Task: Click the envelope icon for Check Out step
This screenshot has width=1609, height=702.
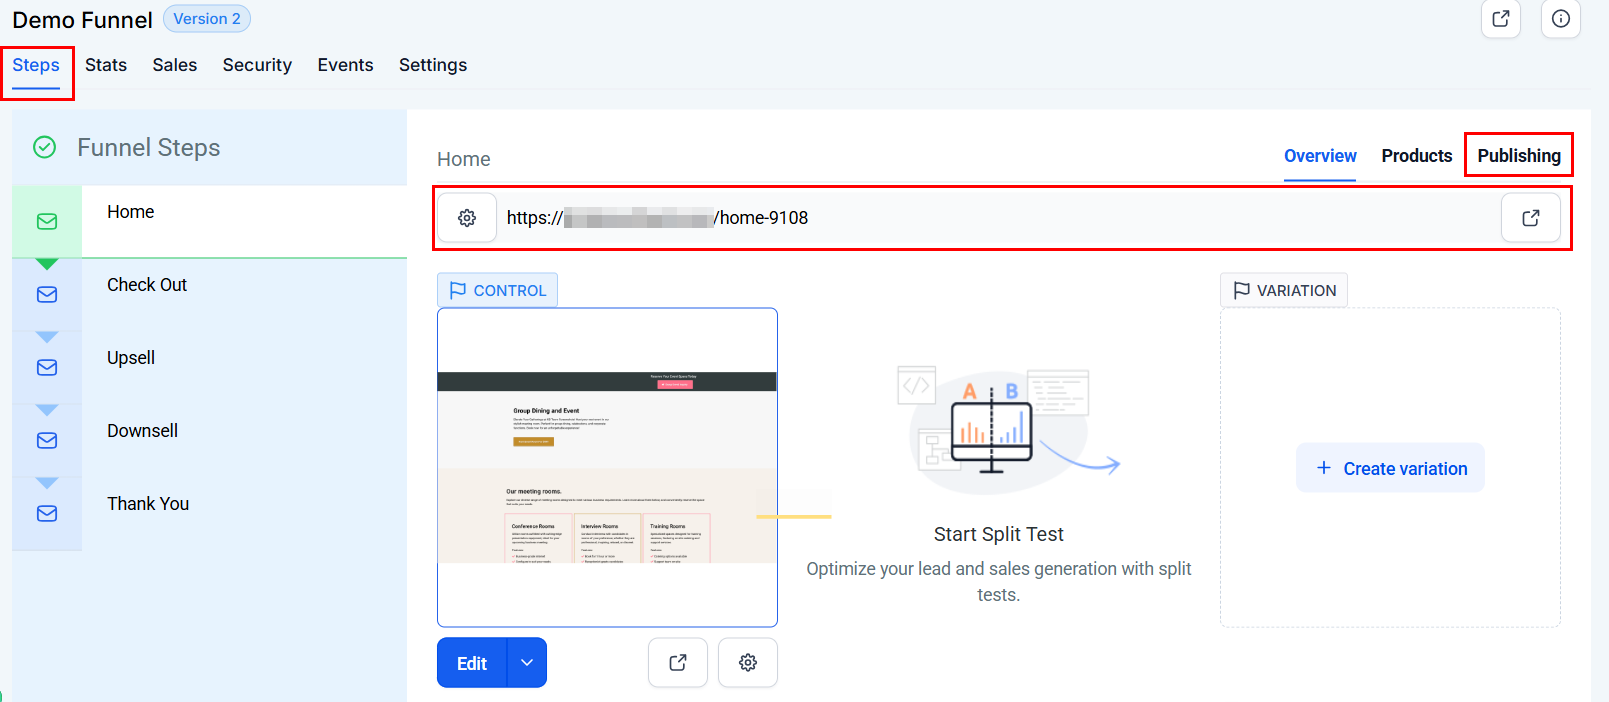Action: coord(47,295)
